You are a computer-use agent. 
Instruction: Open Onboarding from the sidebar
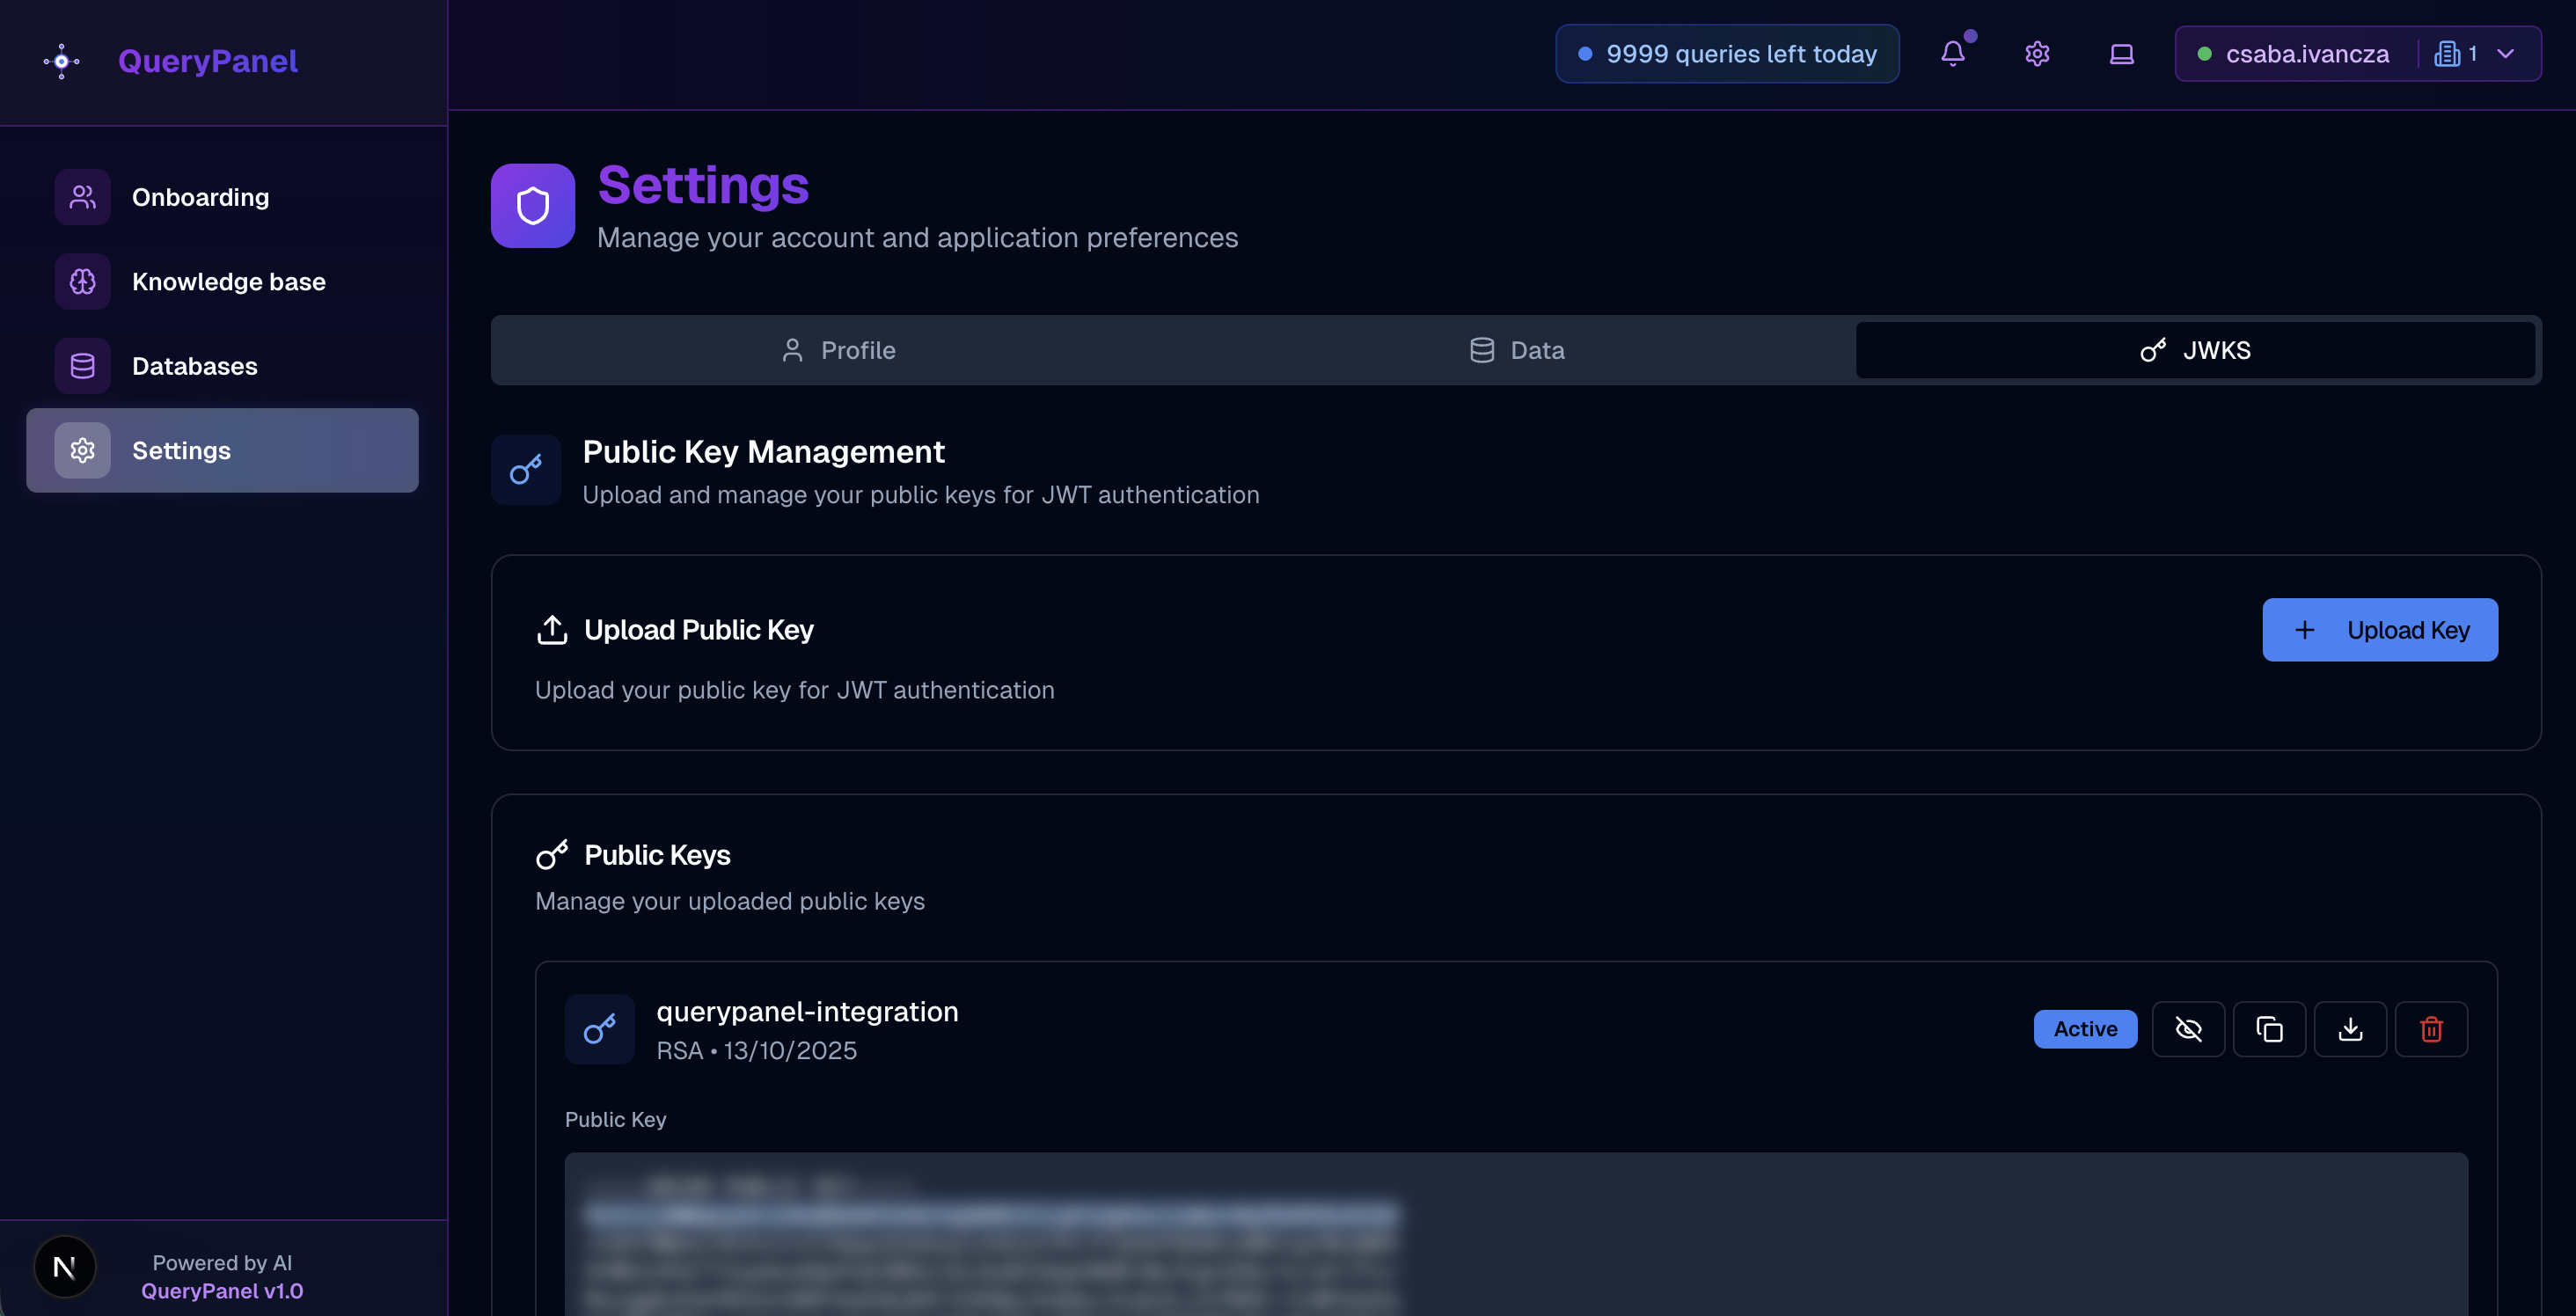[200, 197]
